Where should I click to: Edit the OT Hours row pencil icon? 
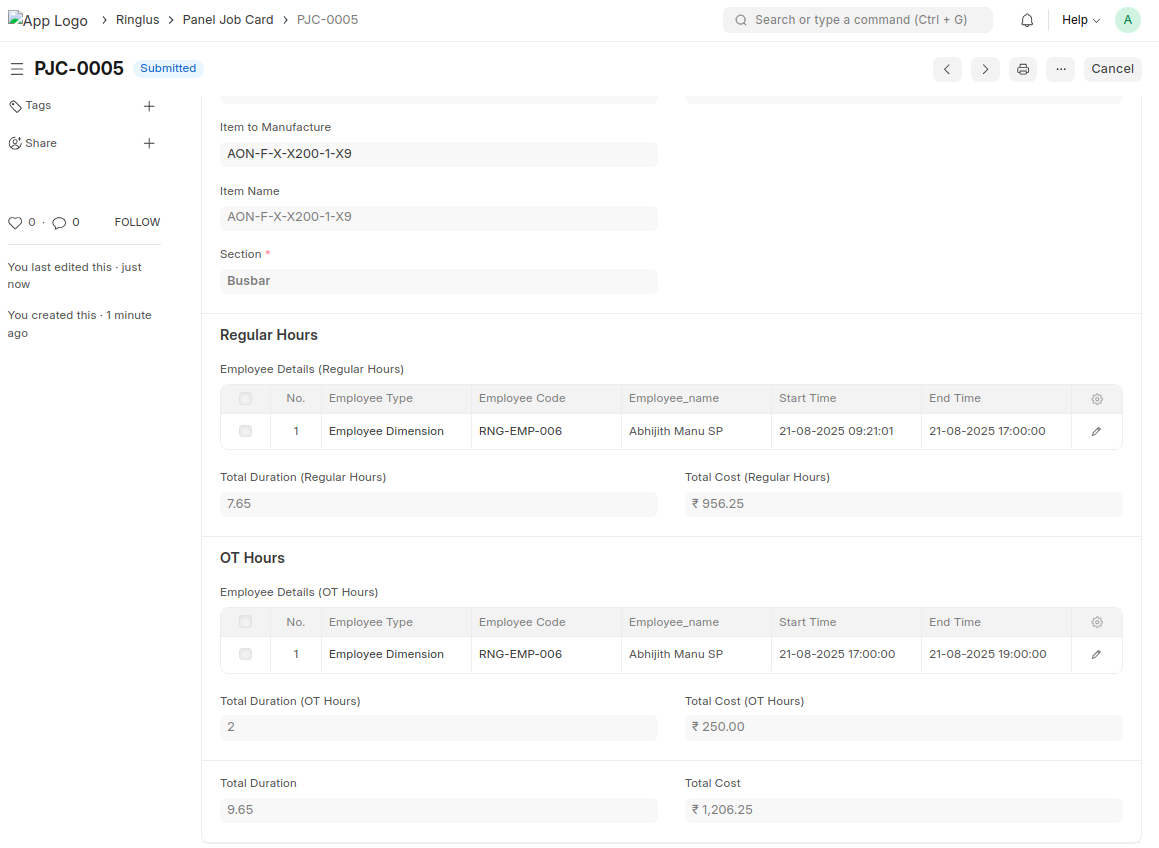point(1096,655)
